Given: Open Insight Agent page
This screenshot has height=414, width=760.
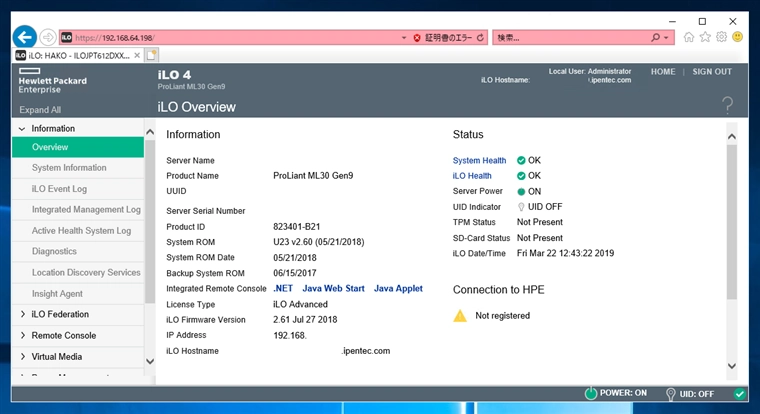Looking at the screenshot, I should click(78, 294).
